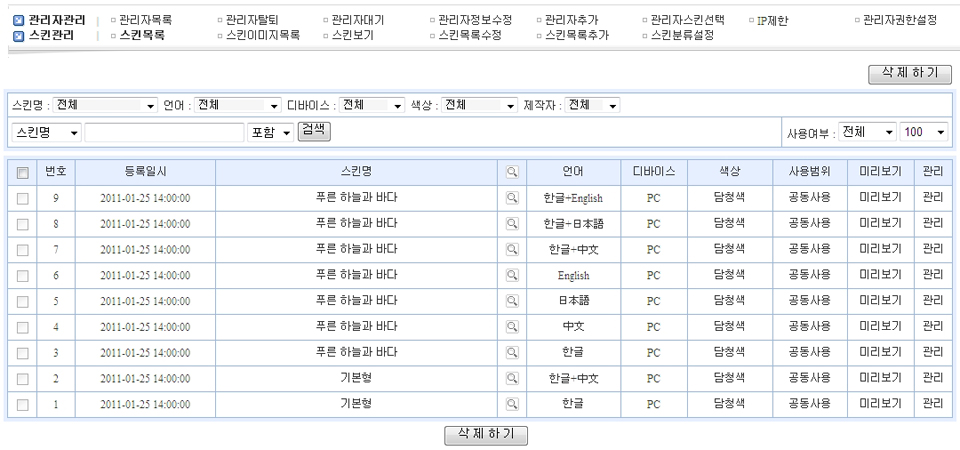Click the search keyword text field
Image resolution: width=960 pixels, height=450 pixels.
click(164, 132)
